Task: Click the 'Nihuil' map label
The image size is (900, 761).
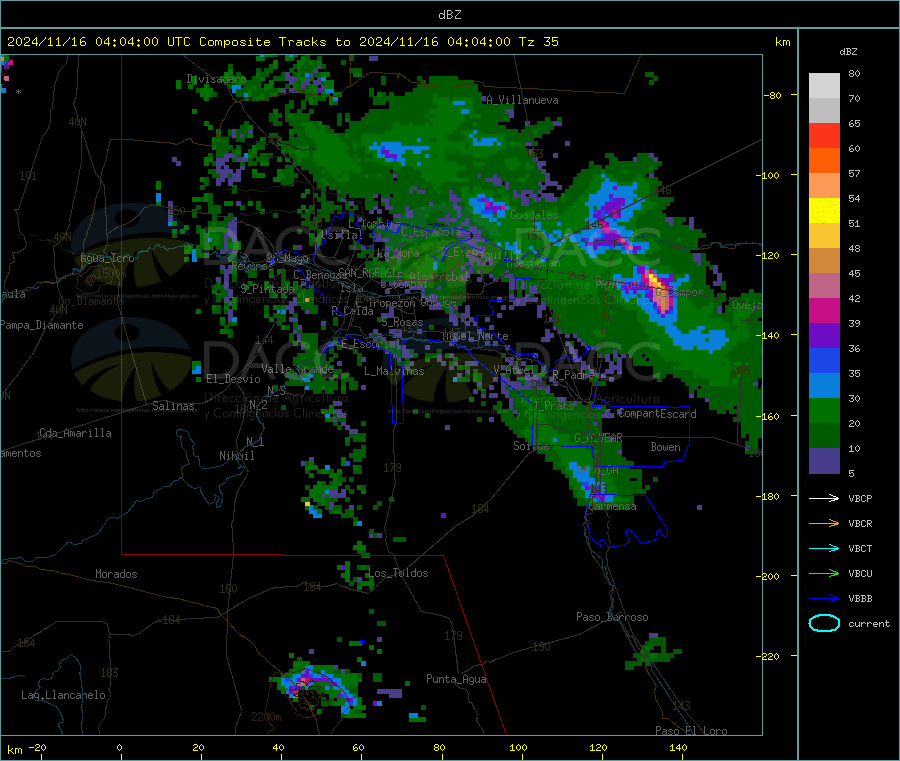Action: pyautogui.click(x=236, y=456)
